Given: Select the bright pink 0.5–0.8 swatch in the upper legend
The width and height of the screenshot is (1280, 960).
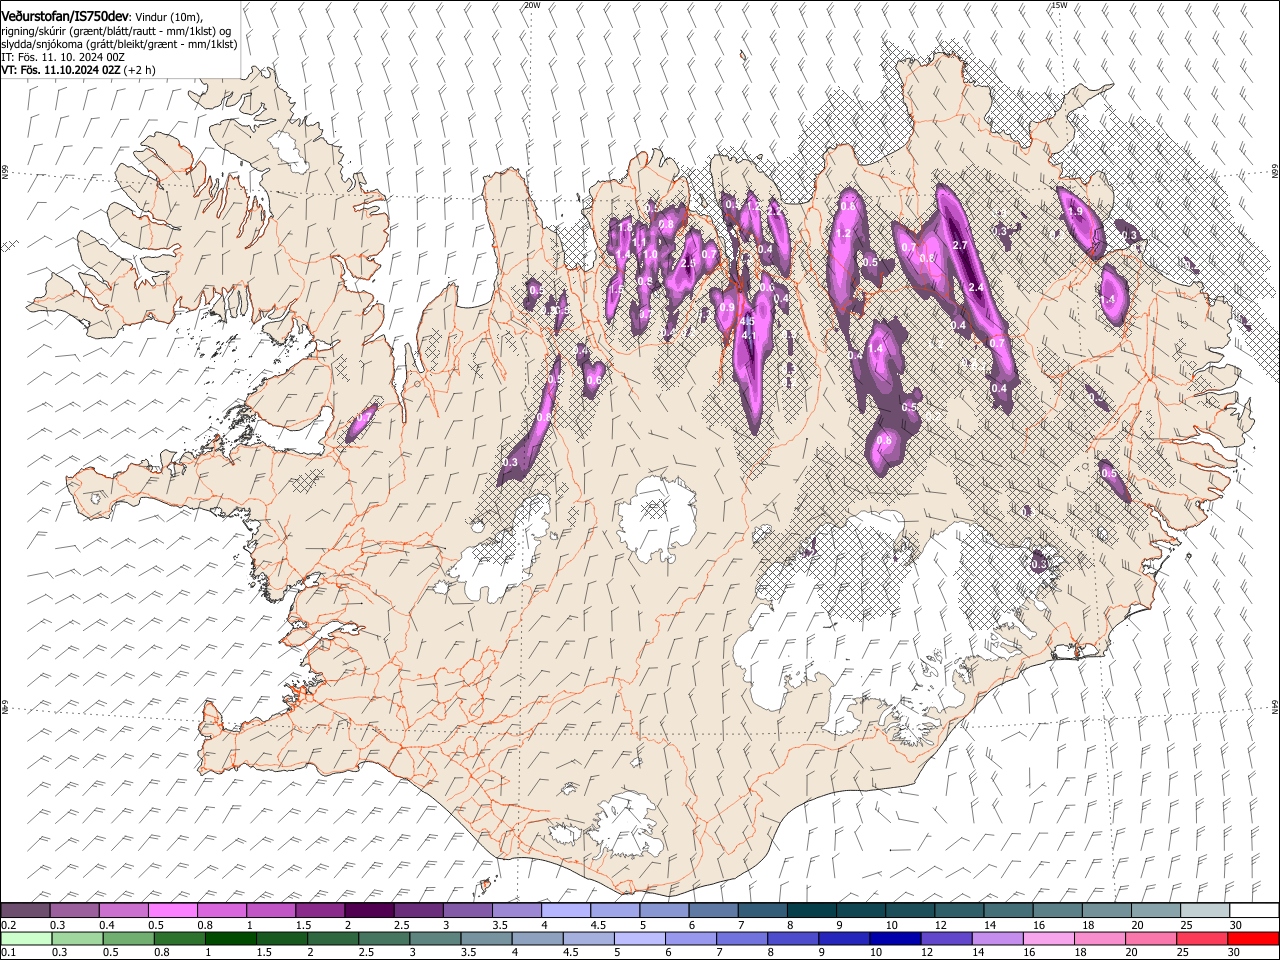Looking at the screenshot, I should point(173,910).
